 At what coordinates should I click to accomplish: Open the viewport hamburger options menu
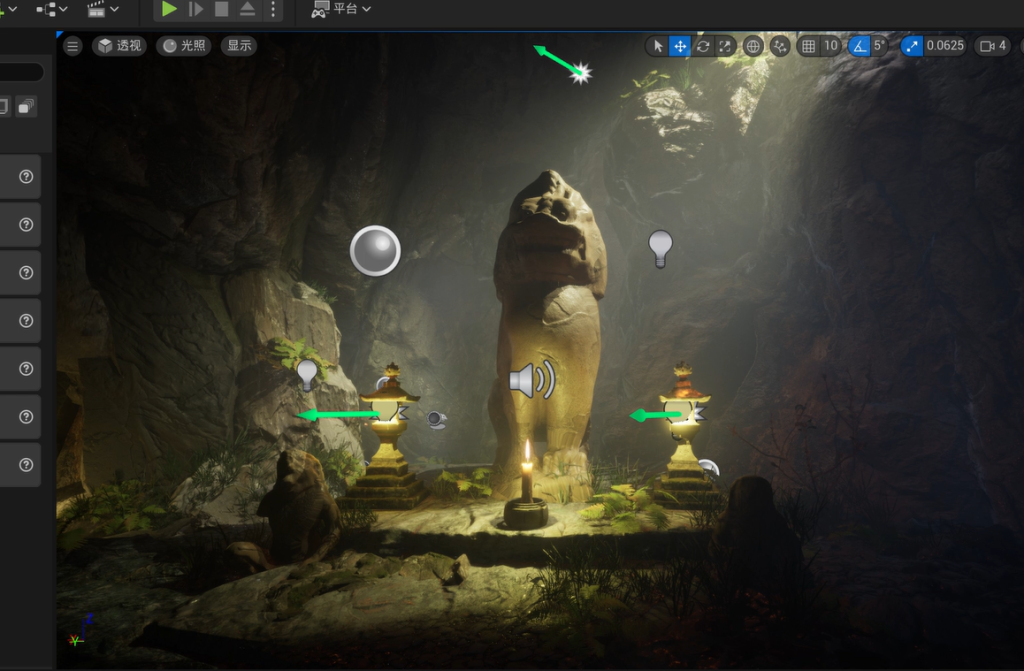(x=72, y=46)
